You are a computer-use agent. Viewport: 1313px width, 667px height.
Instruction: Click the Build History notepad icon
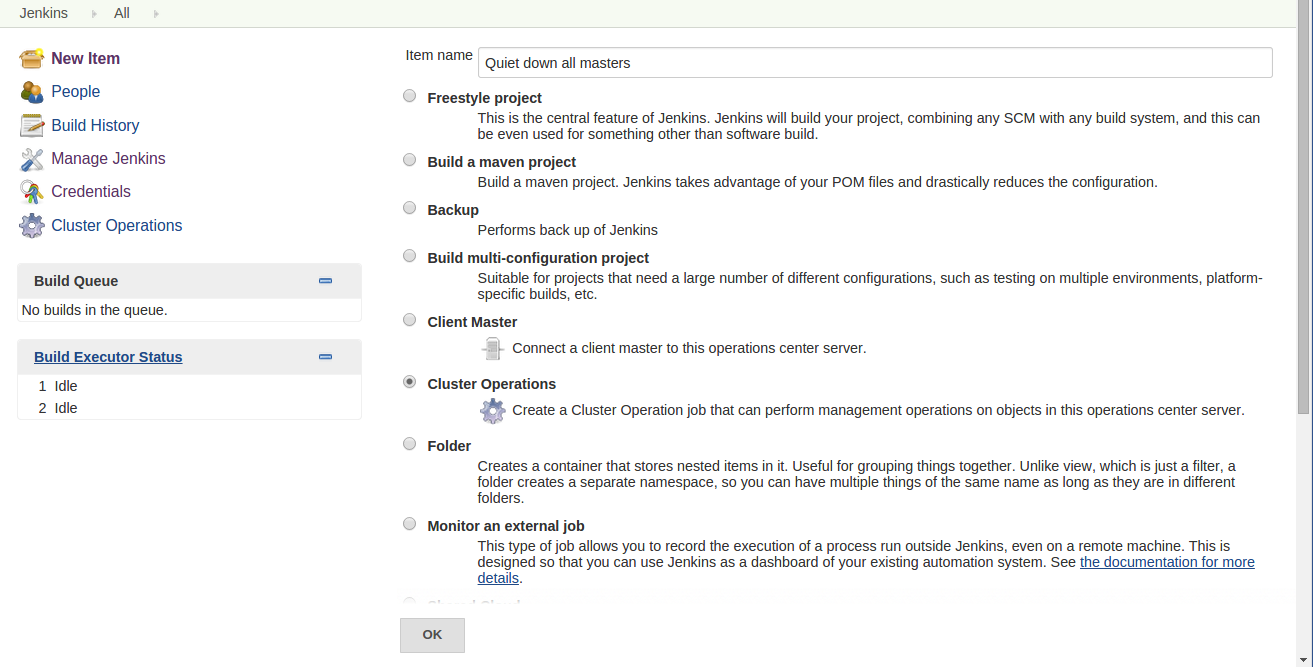pyautogui.click(x=32, y=125)
